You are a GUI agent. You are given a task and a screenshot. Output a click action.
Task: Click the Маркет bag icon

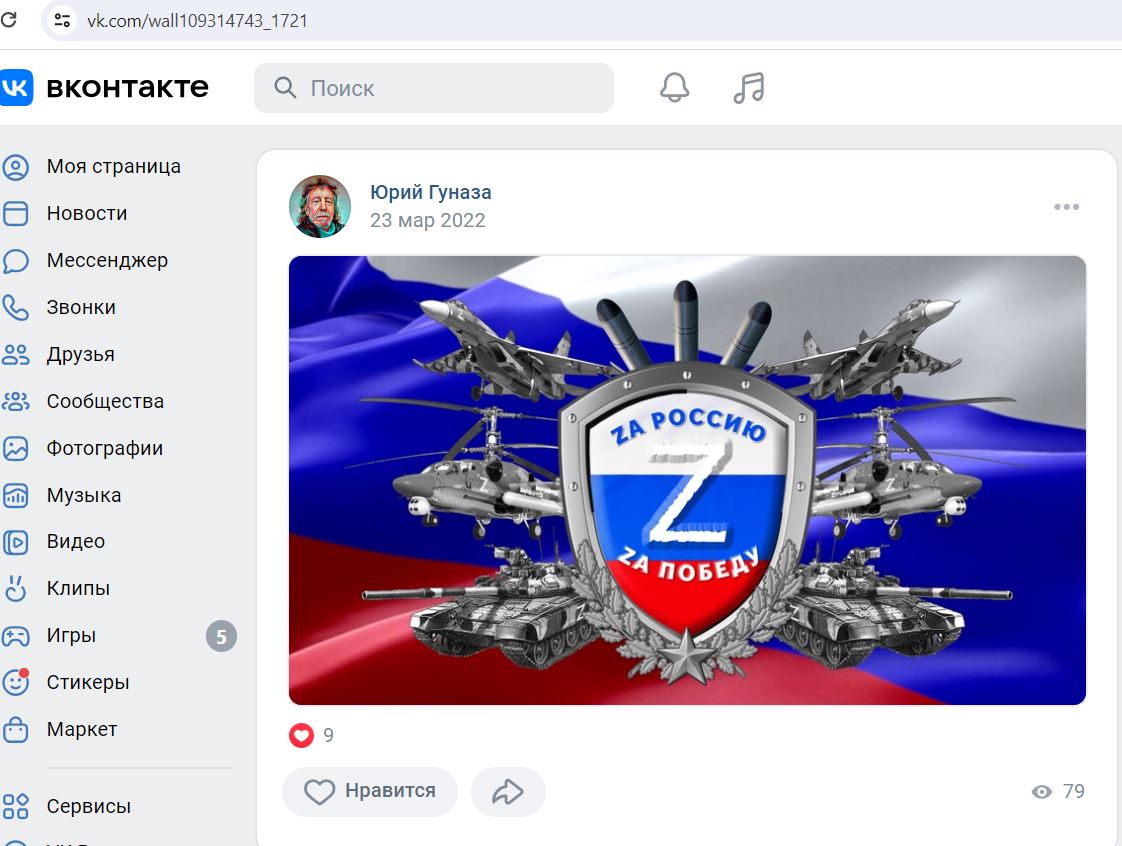point(15,729)
